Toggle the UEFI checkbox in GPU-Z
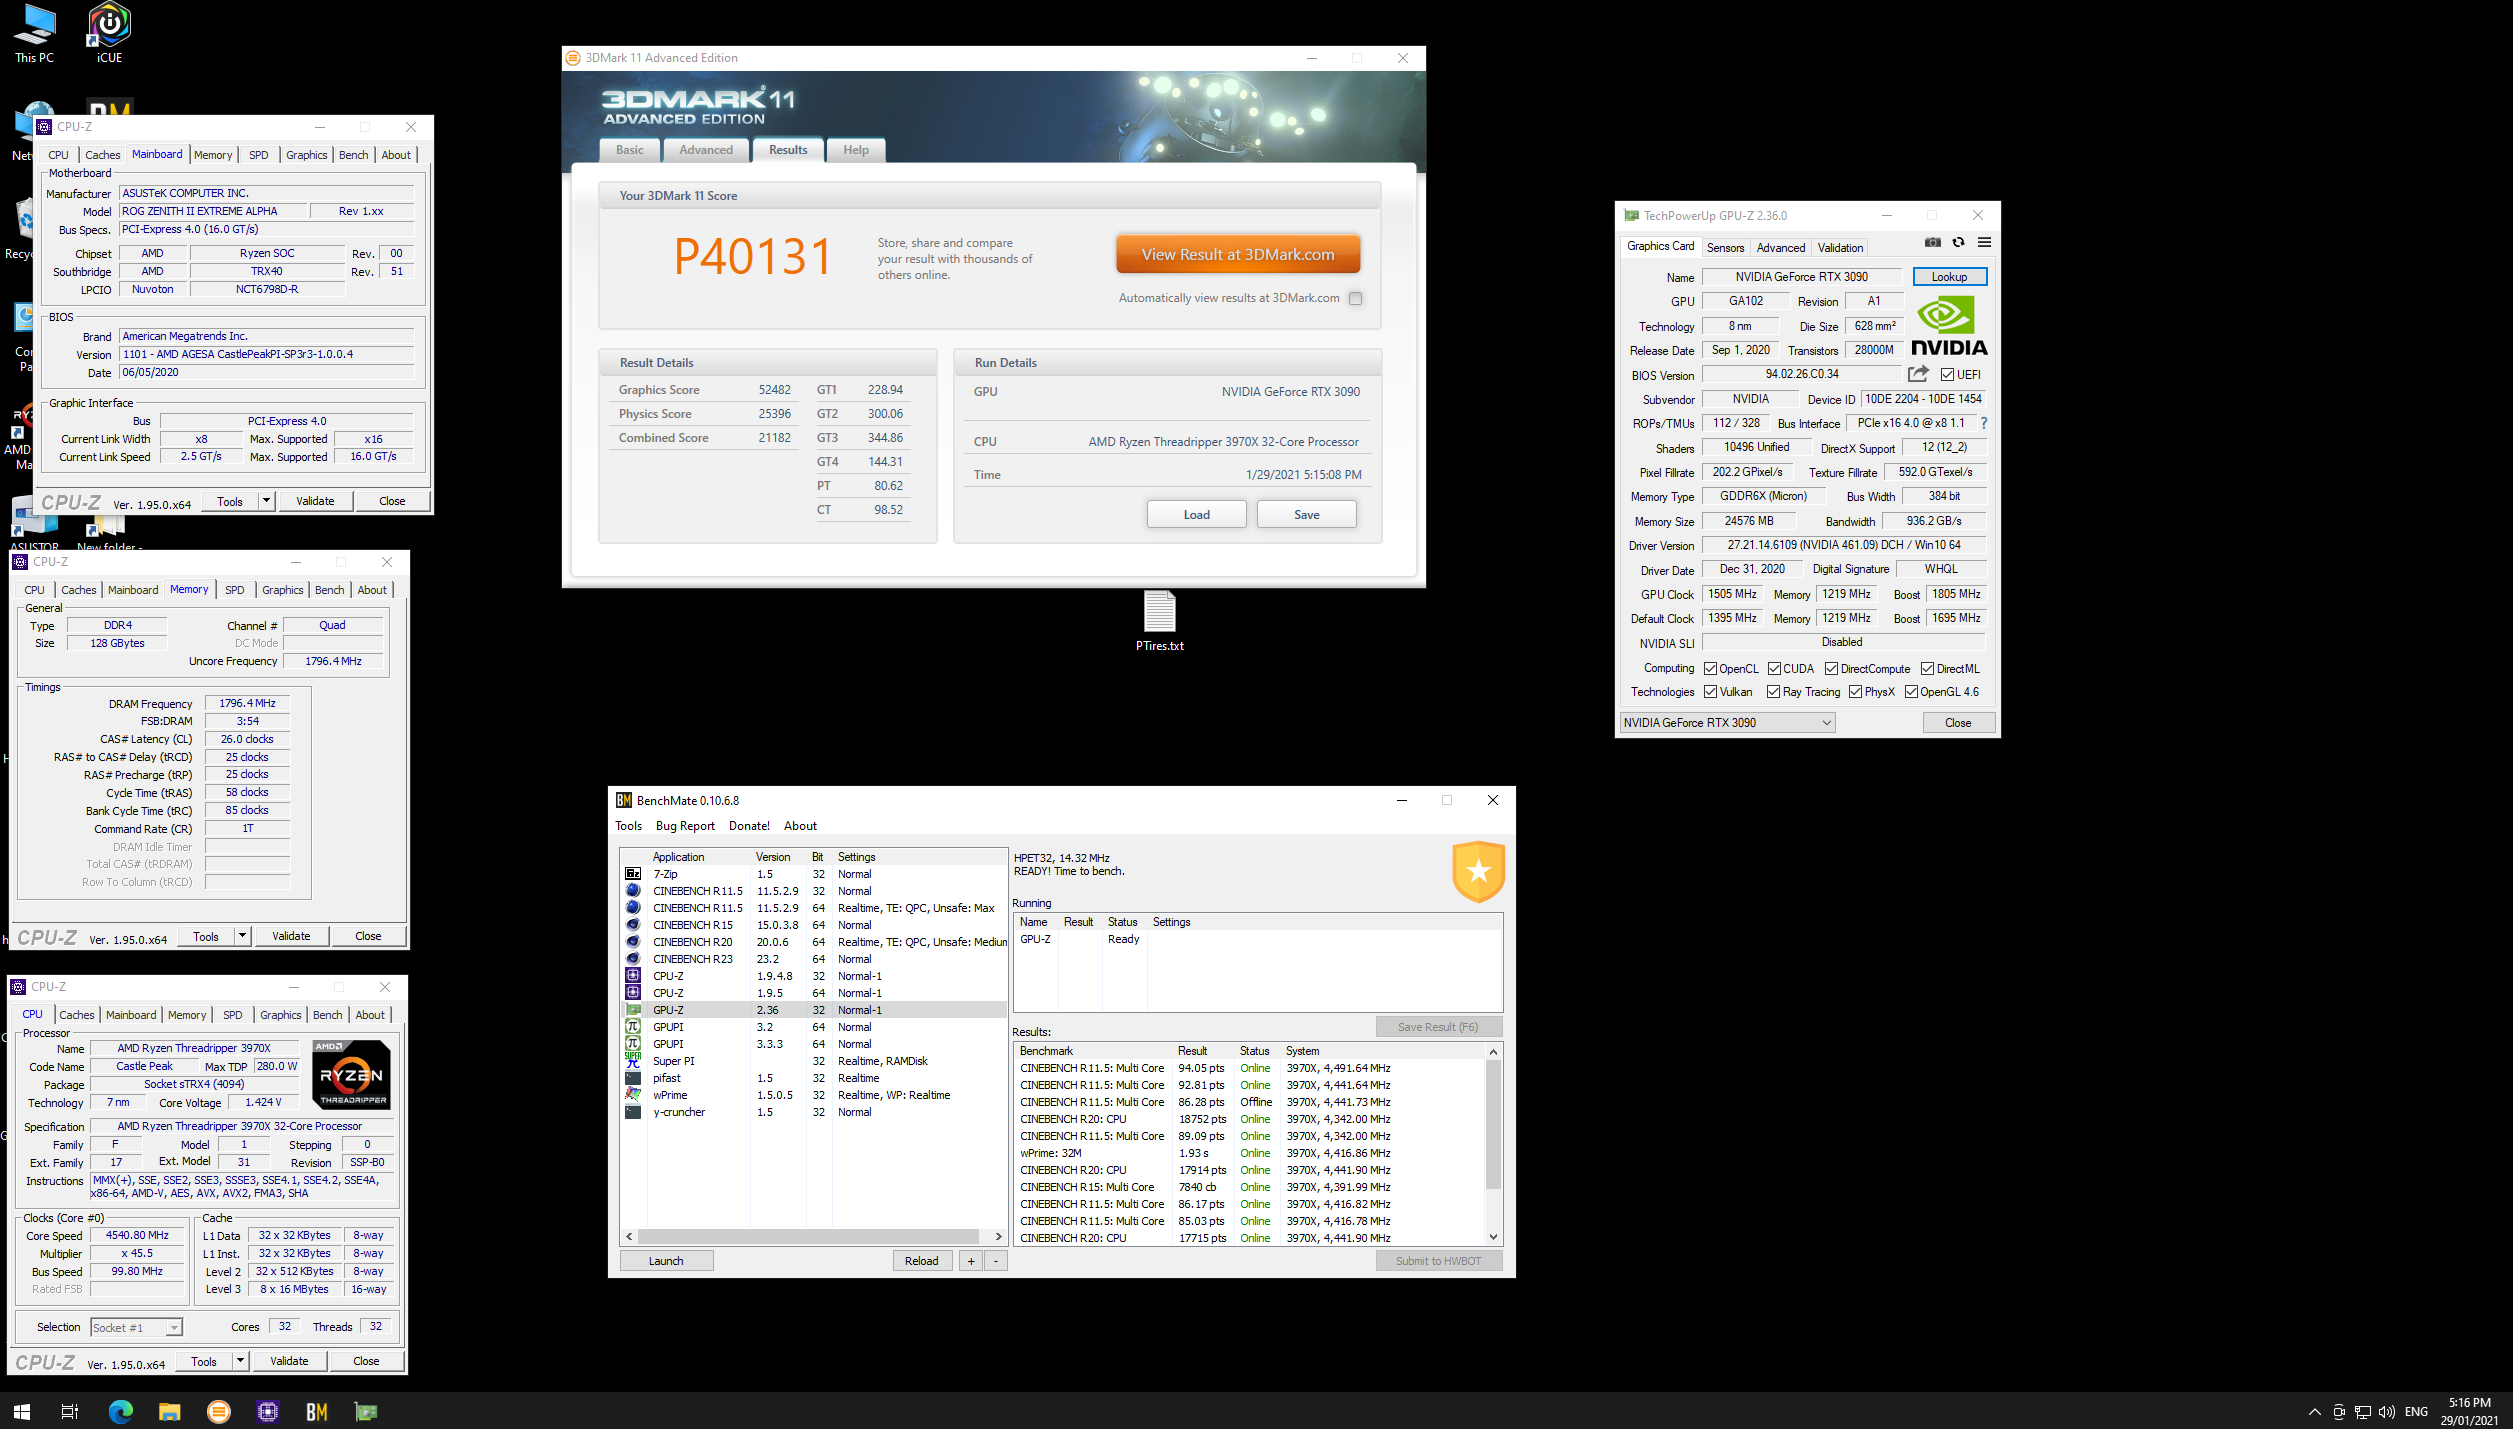The image size is (2513, 1429). (x=1947, y=375)
